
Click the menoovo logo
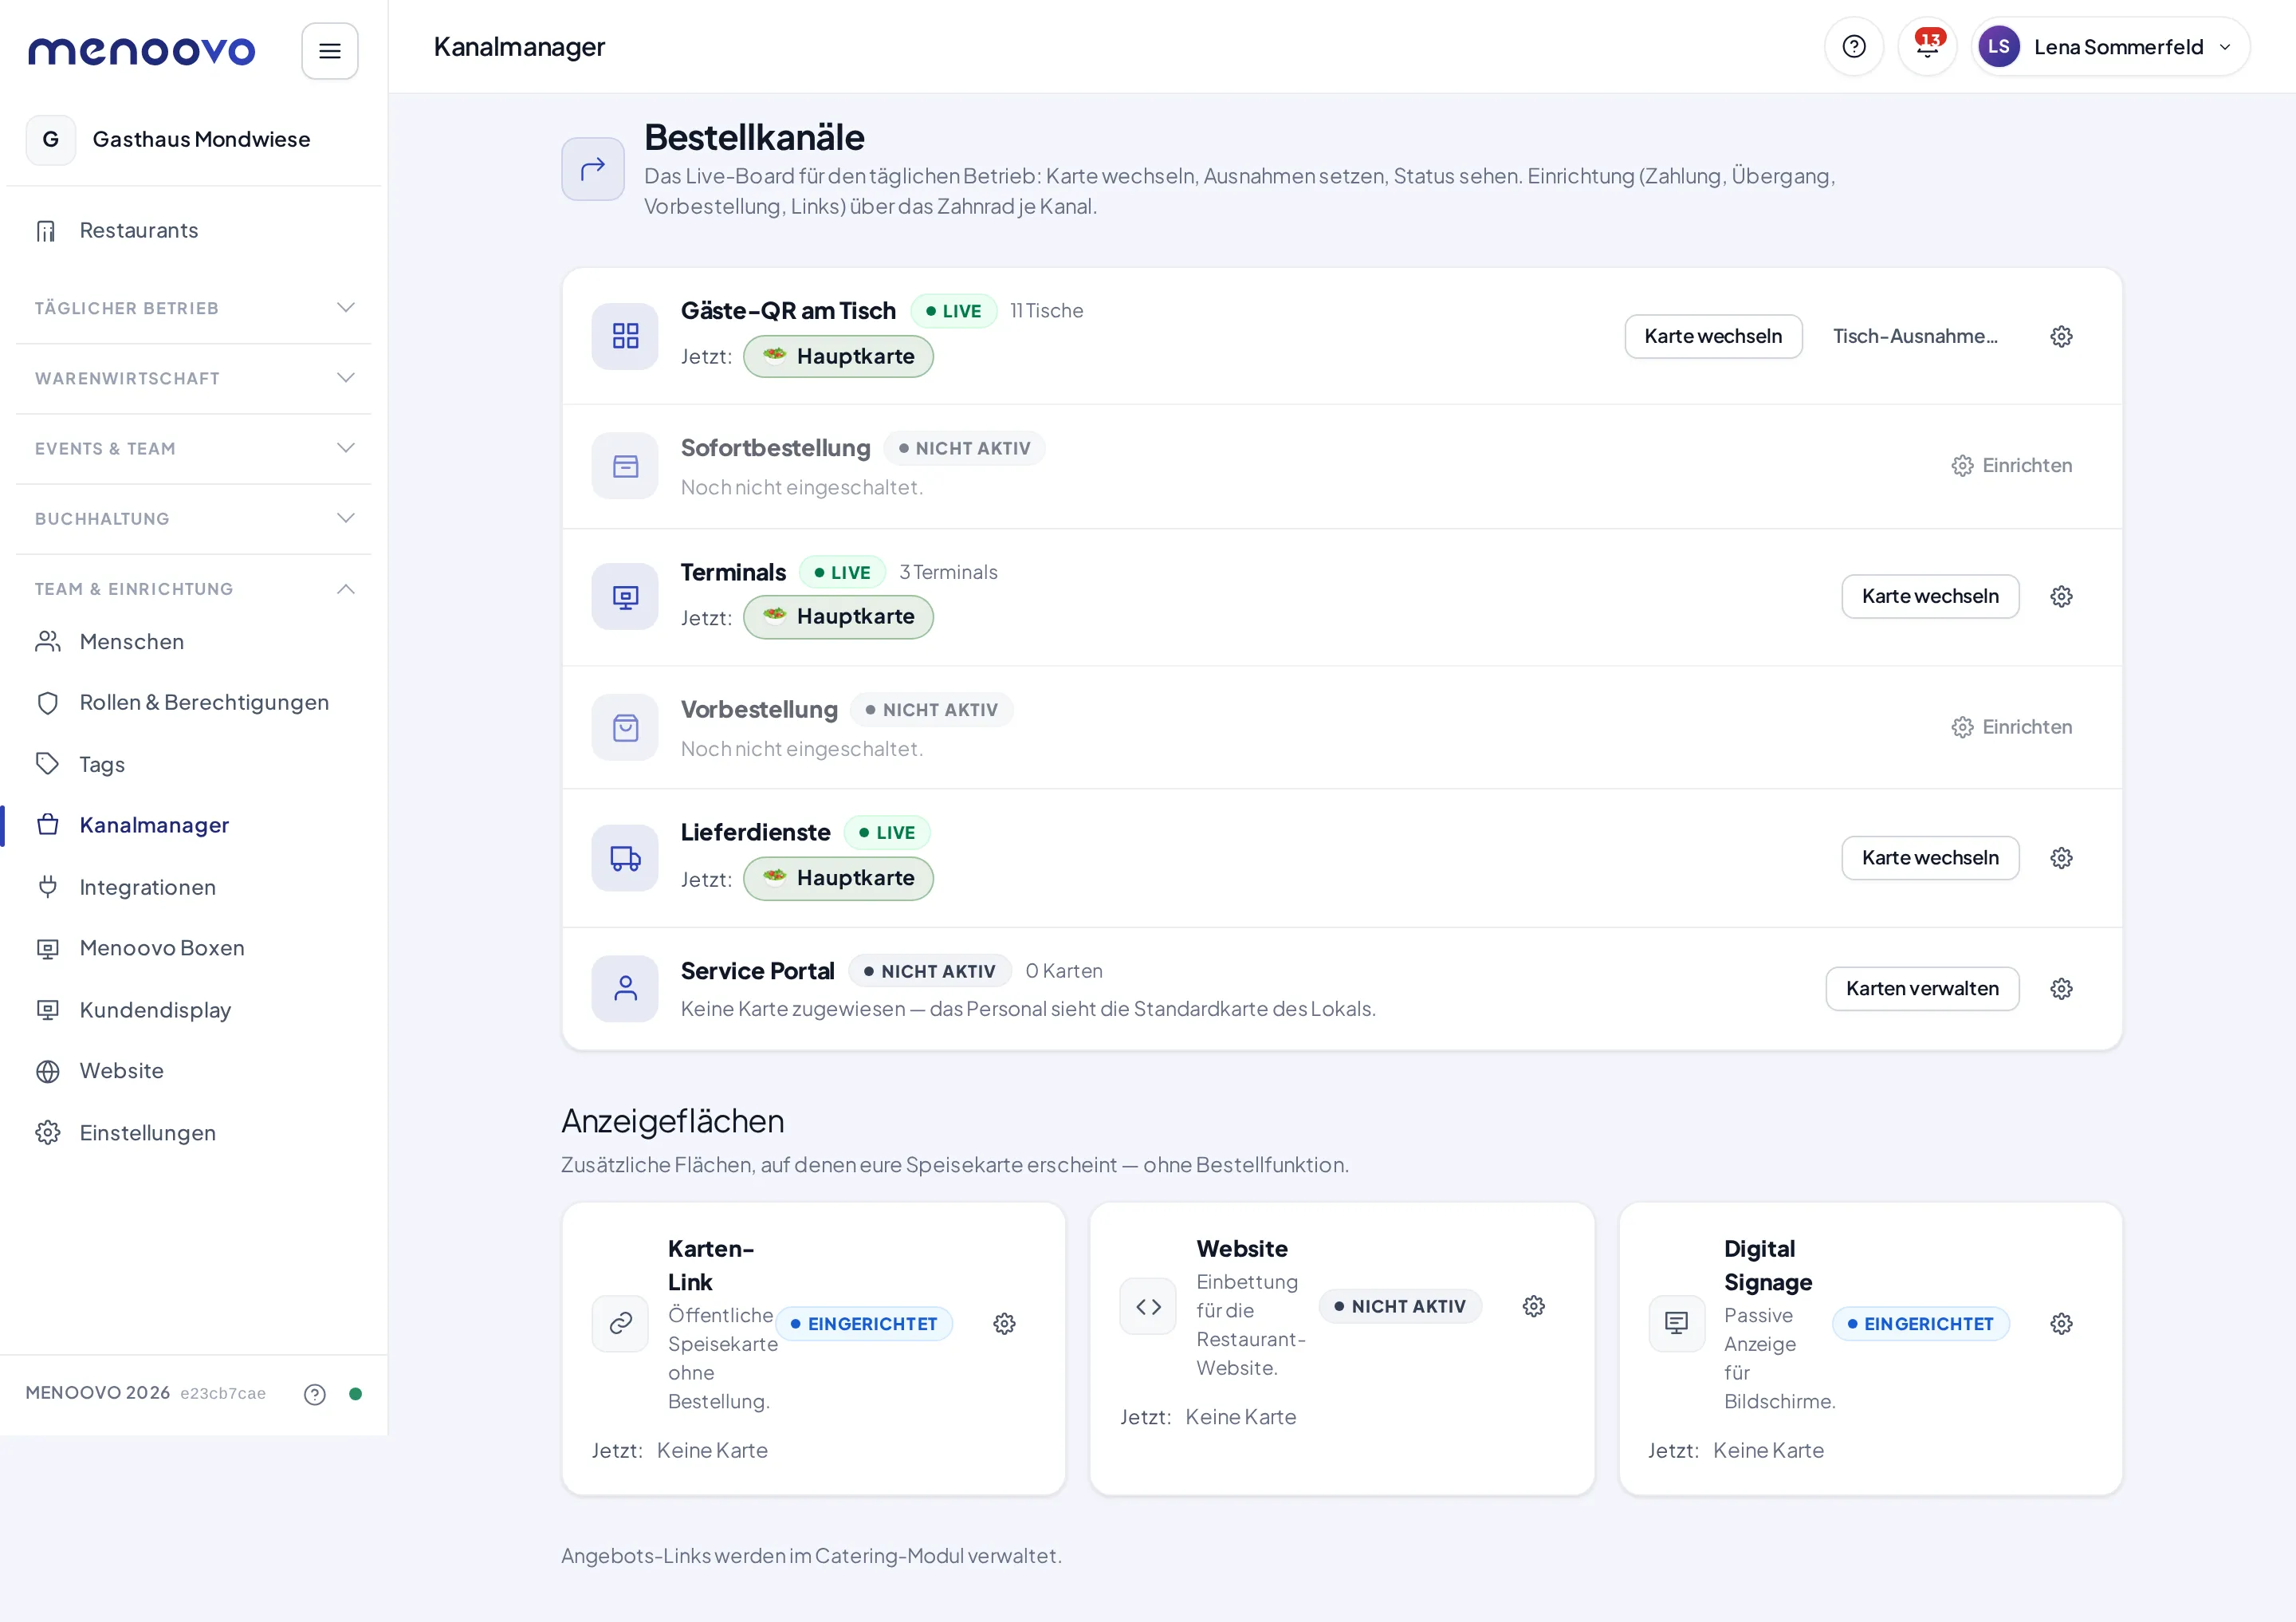pyautogui.click(x=141, y=50)
